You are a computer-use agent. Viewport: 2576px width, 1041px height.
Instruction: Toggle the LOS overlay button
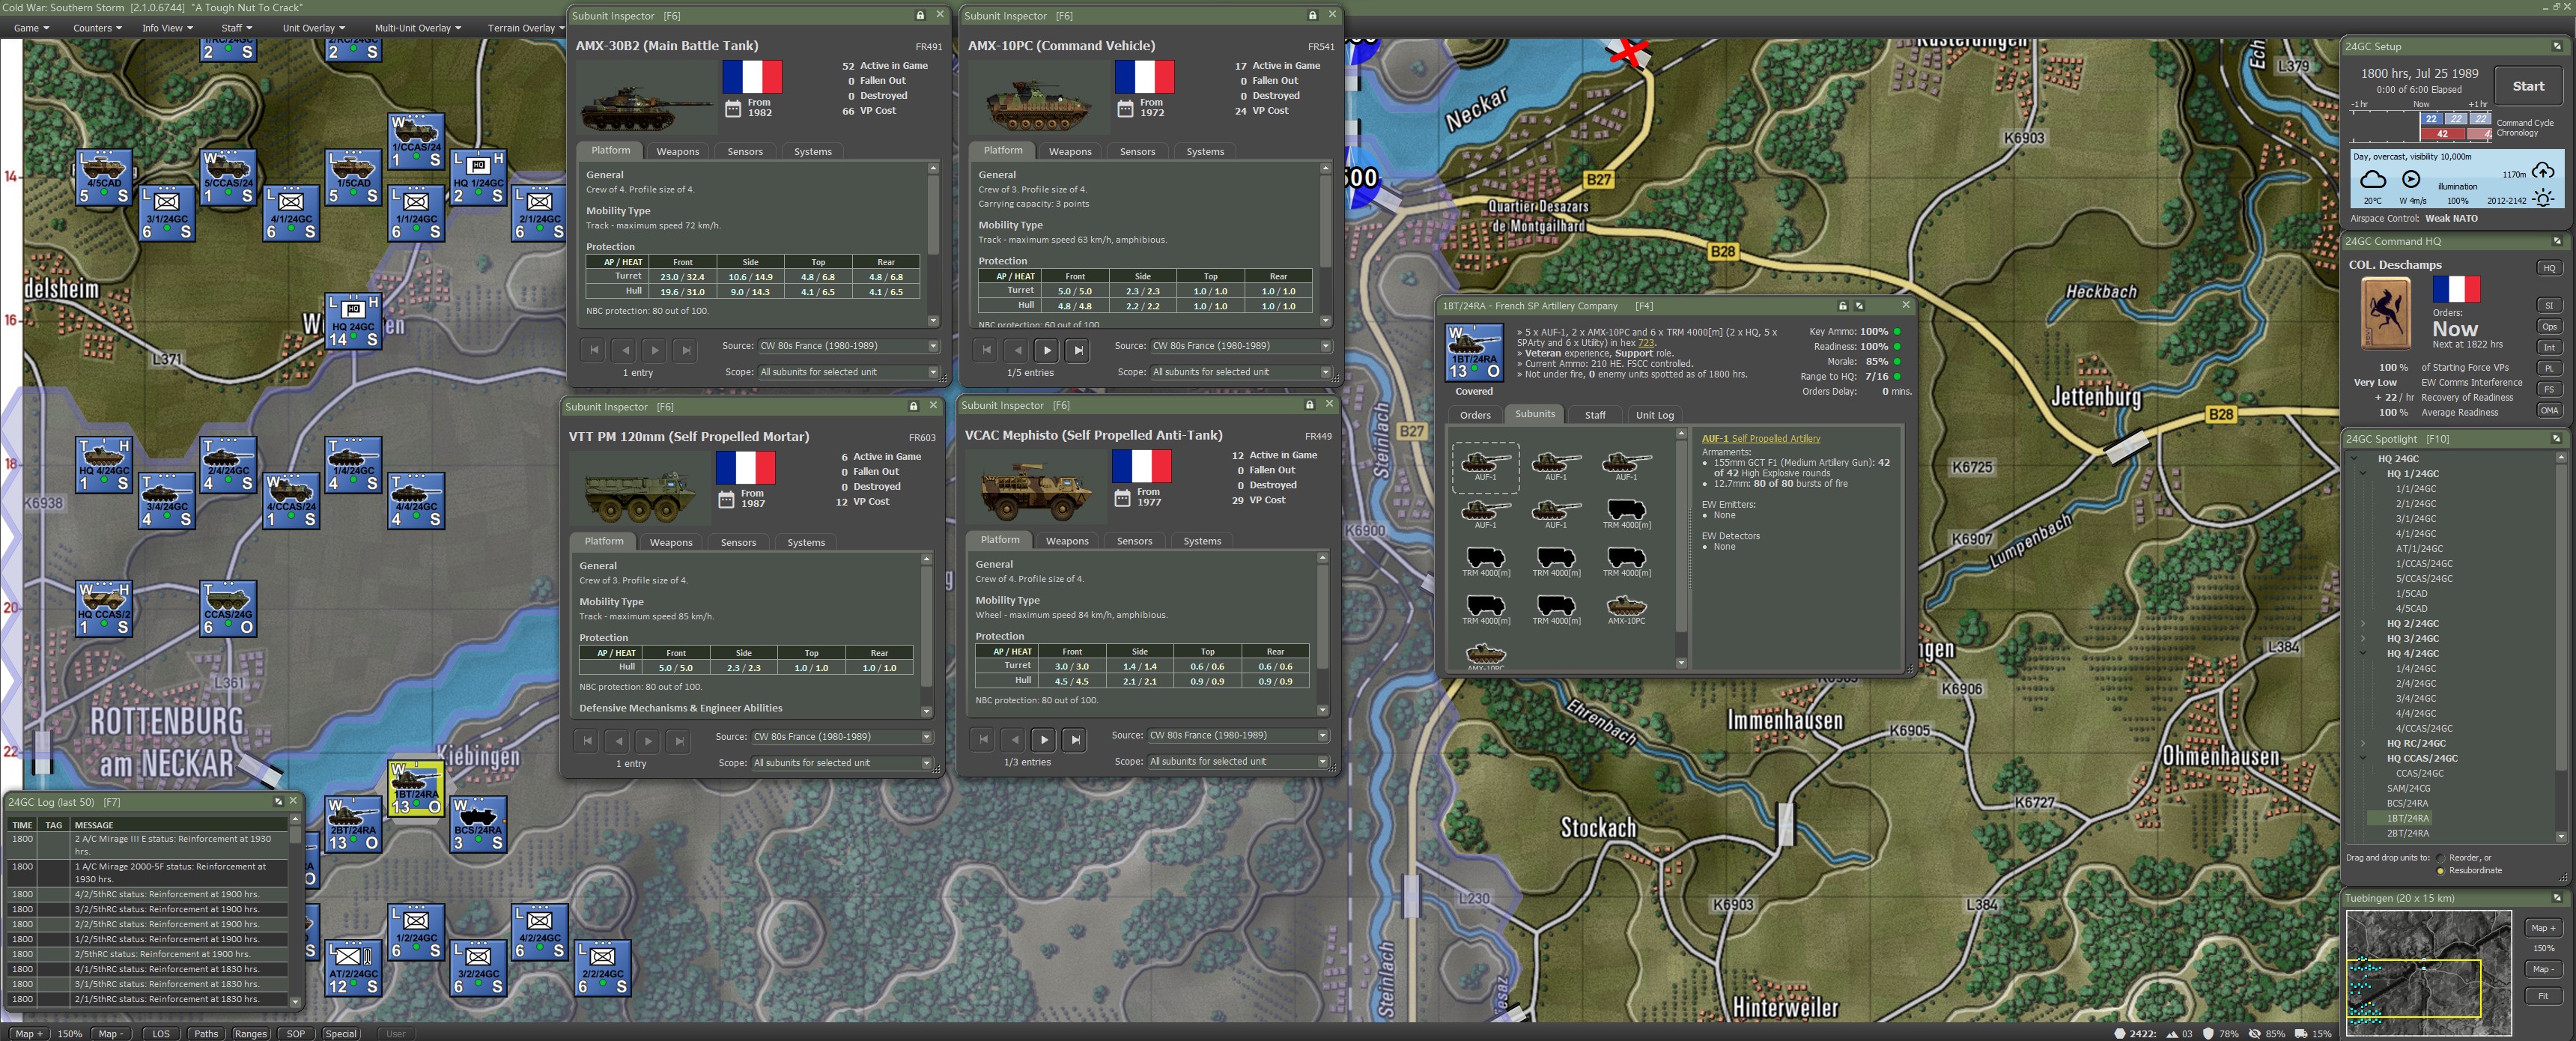click(x=161, y=1034)
